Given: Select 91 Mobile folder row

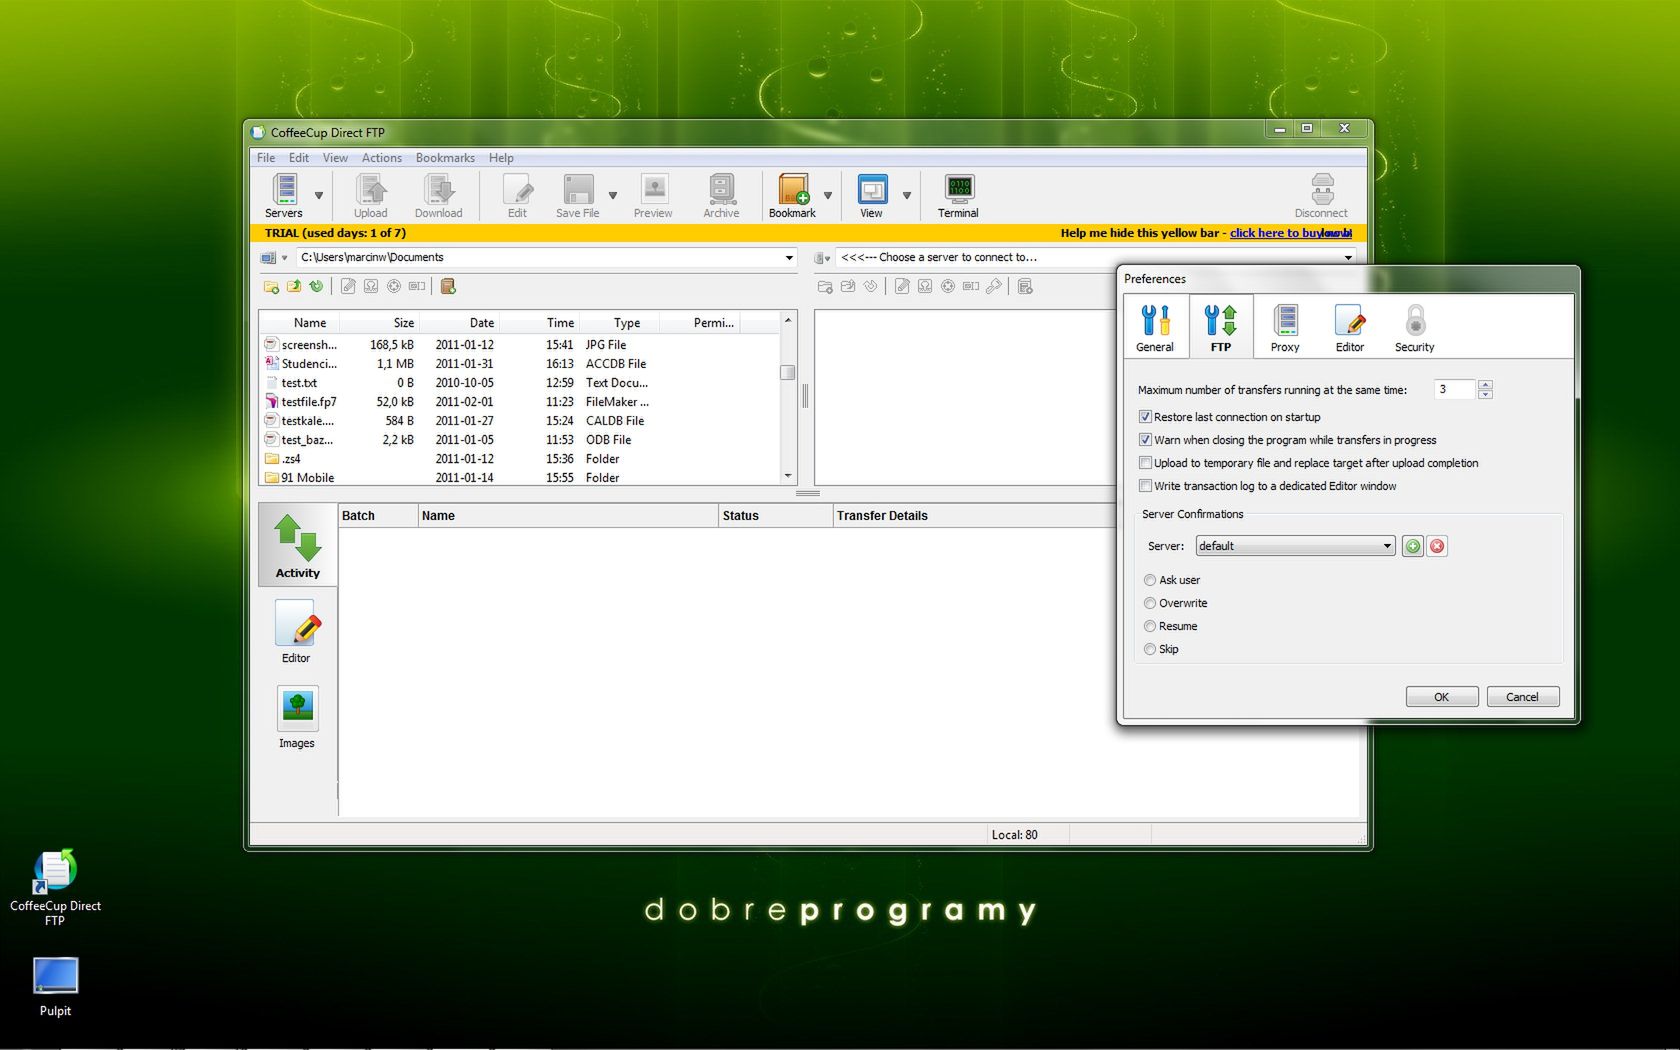Looking at the screenshot, I should click(x=520, y=478).
